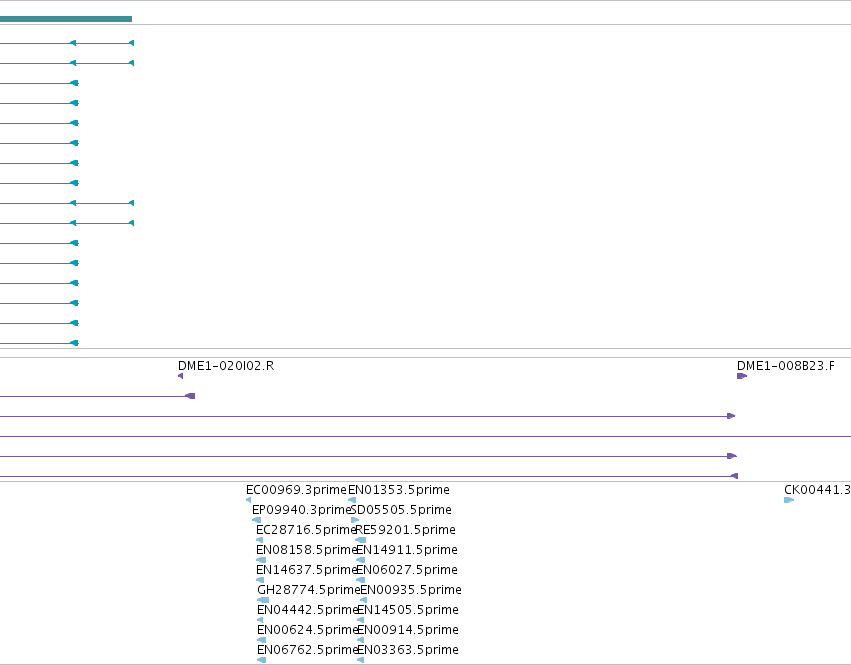Select the EN01353.5prime EST label

click(399, 490)
